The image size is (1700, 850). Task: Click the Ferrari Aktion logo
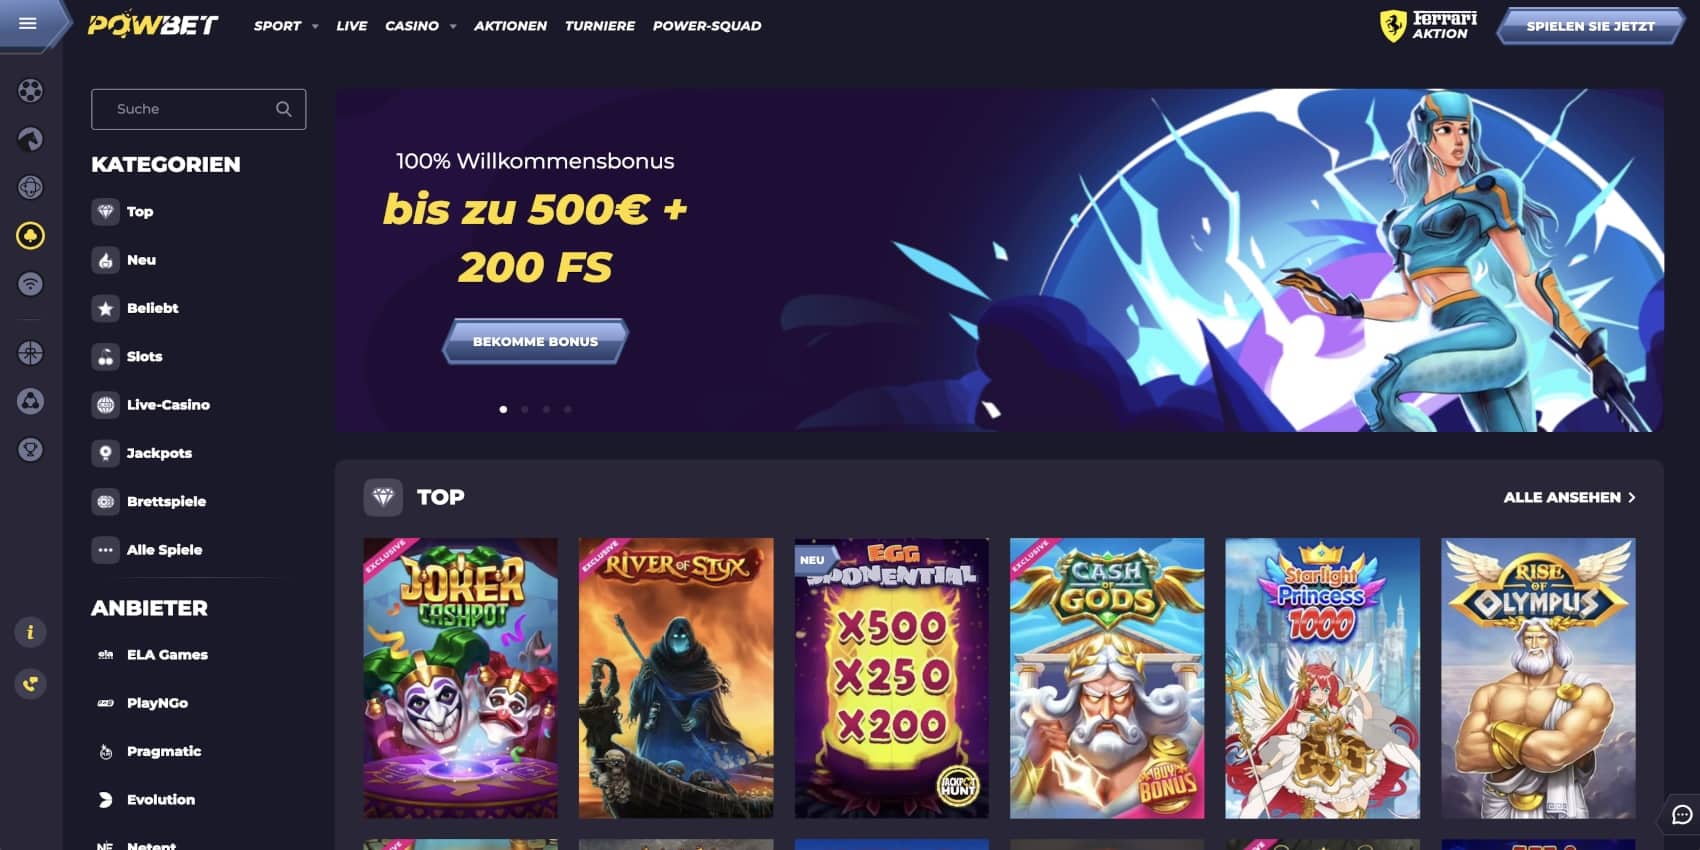tap(1428, 25)
